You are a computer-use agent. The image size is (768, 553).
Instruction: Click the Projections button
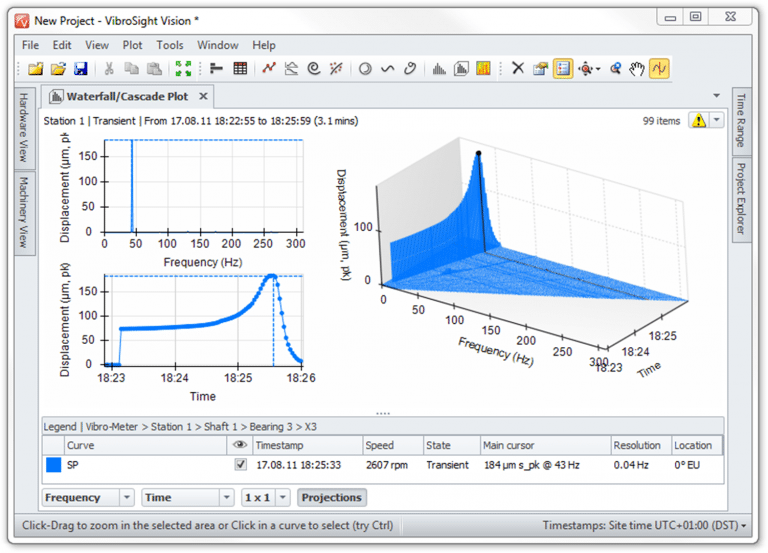[x=331, y=498]
